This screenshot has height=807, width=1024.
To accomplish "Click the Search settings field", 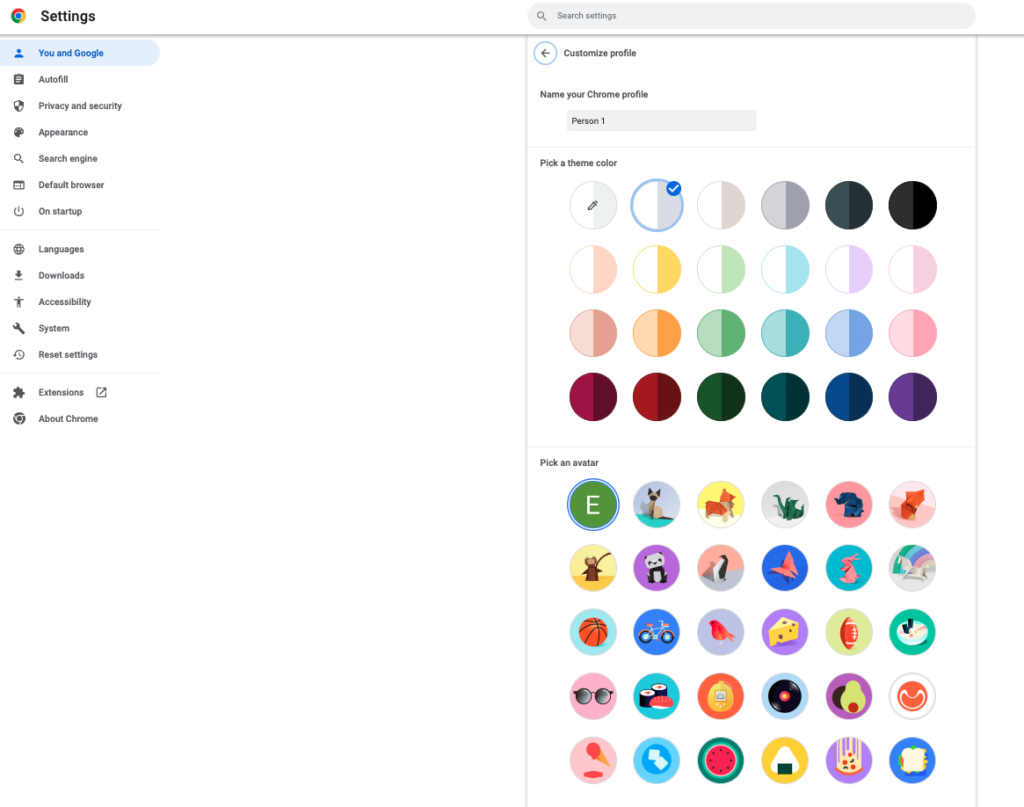I will point(750,16).
